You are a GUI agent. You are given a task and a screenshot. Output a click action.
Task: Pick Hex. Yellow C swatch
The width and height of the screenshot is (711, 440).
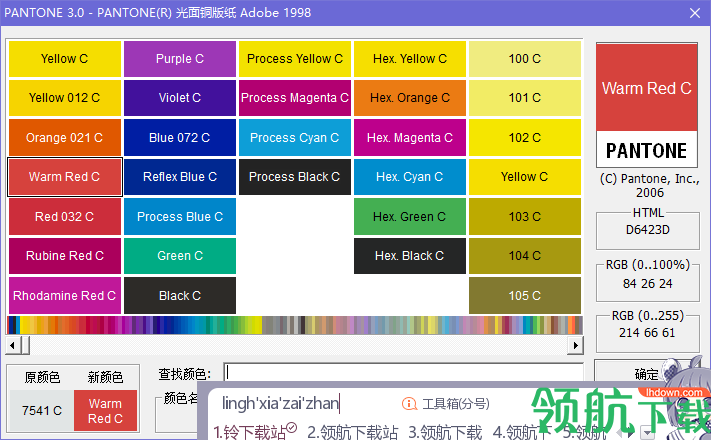pyautogui.click(x=410, y=59)
